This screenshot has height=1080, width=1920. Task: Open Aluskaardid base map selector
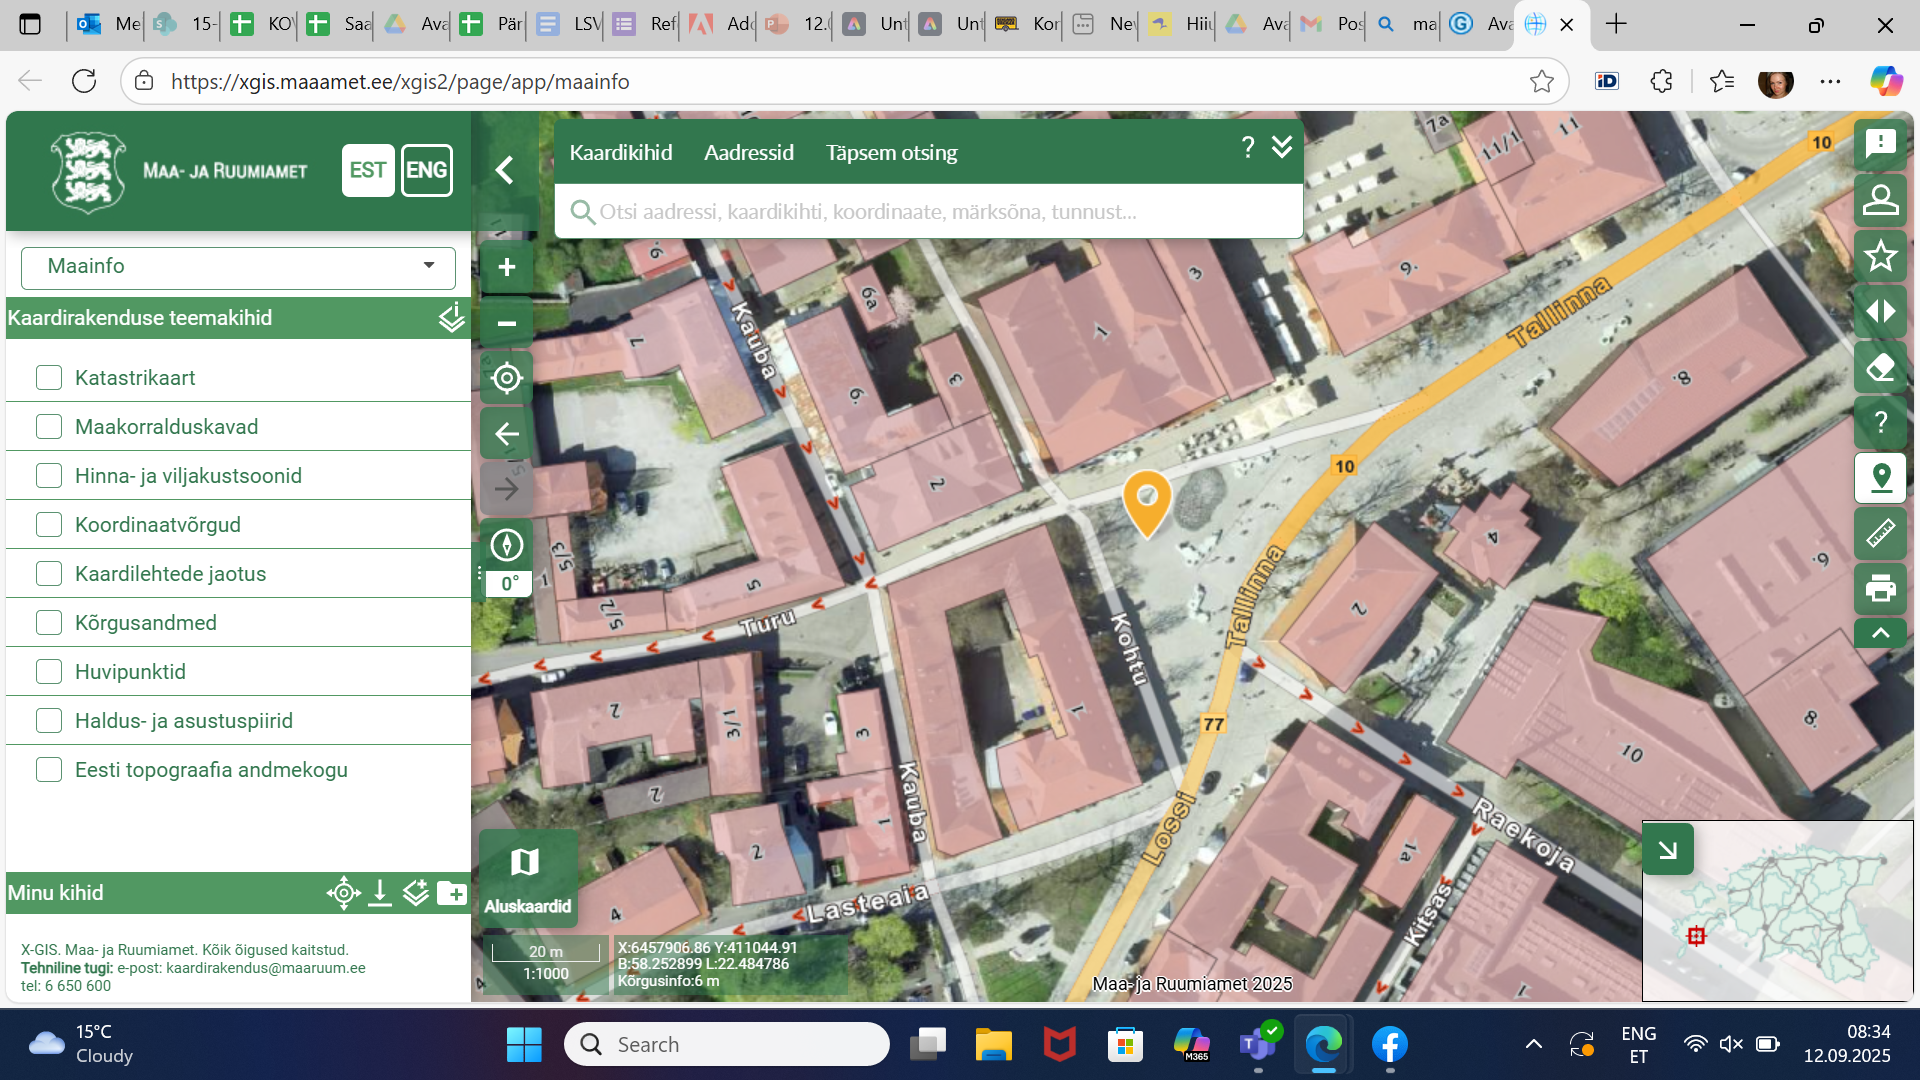(x=527, y=877)
